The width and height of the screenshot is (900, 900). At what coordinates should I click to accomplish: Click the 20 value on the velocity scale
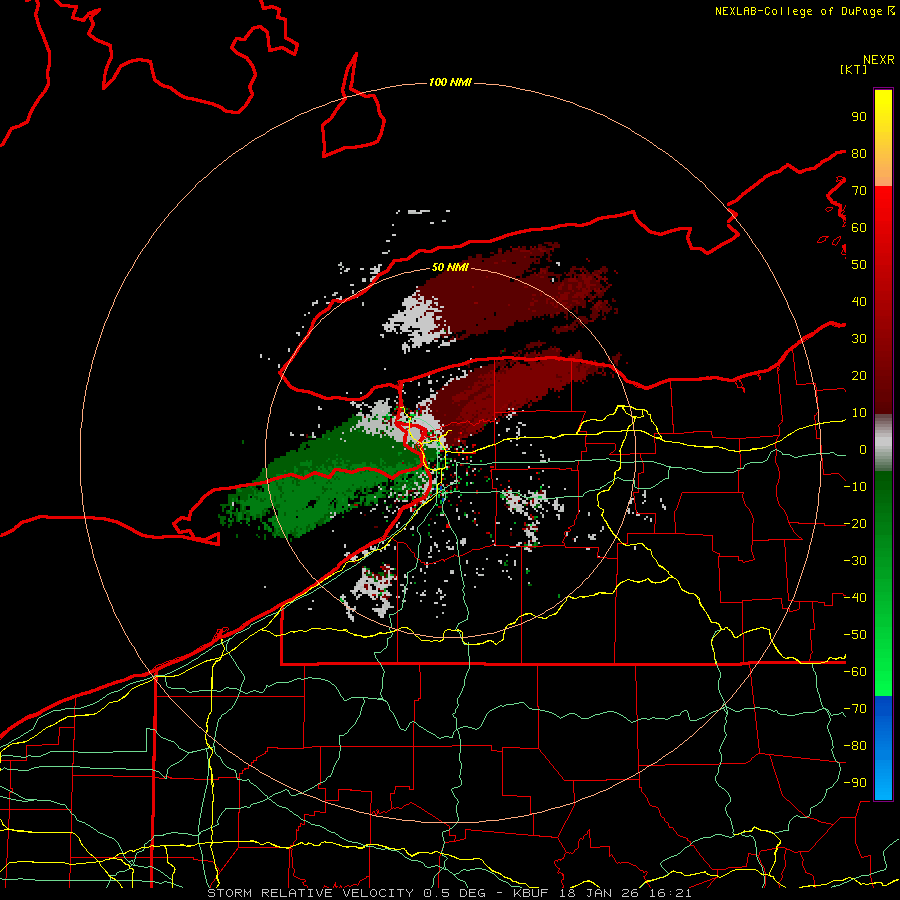(859, 375)
